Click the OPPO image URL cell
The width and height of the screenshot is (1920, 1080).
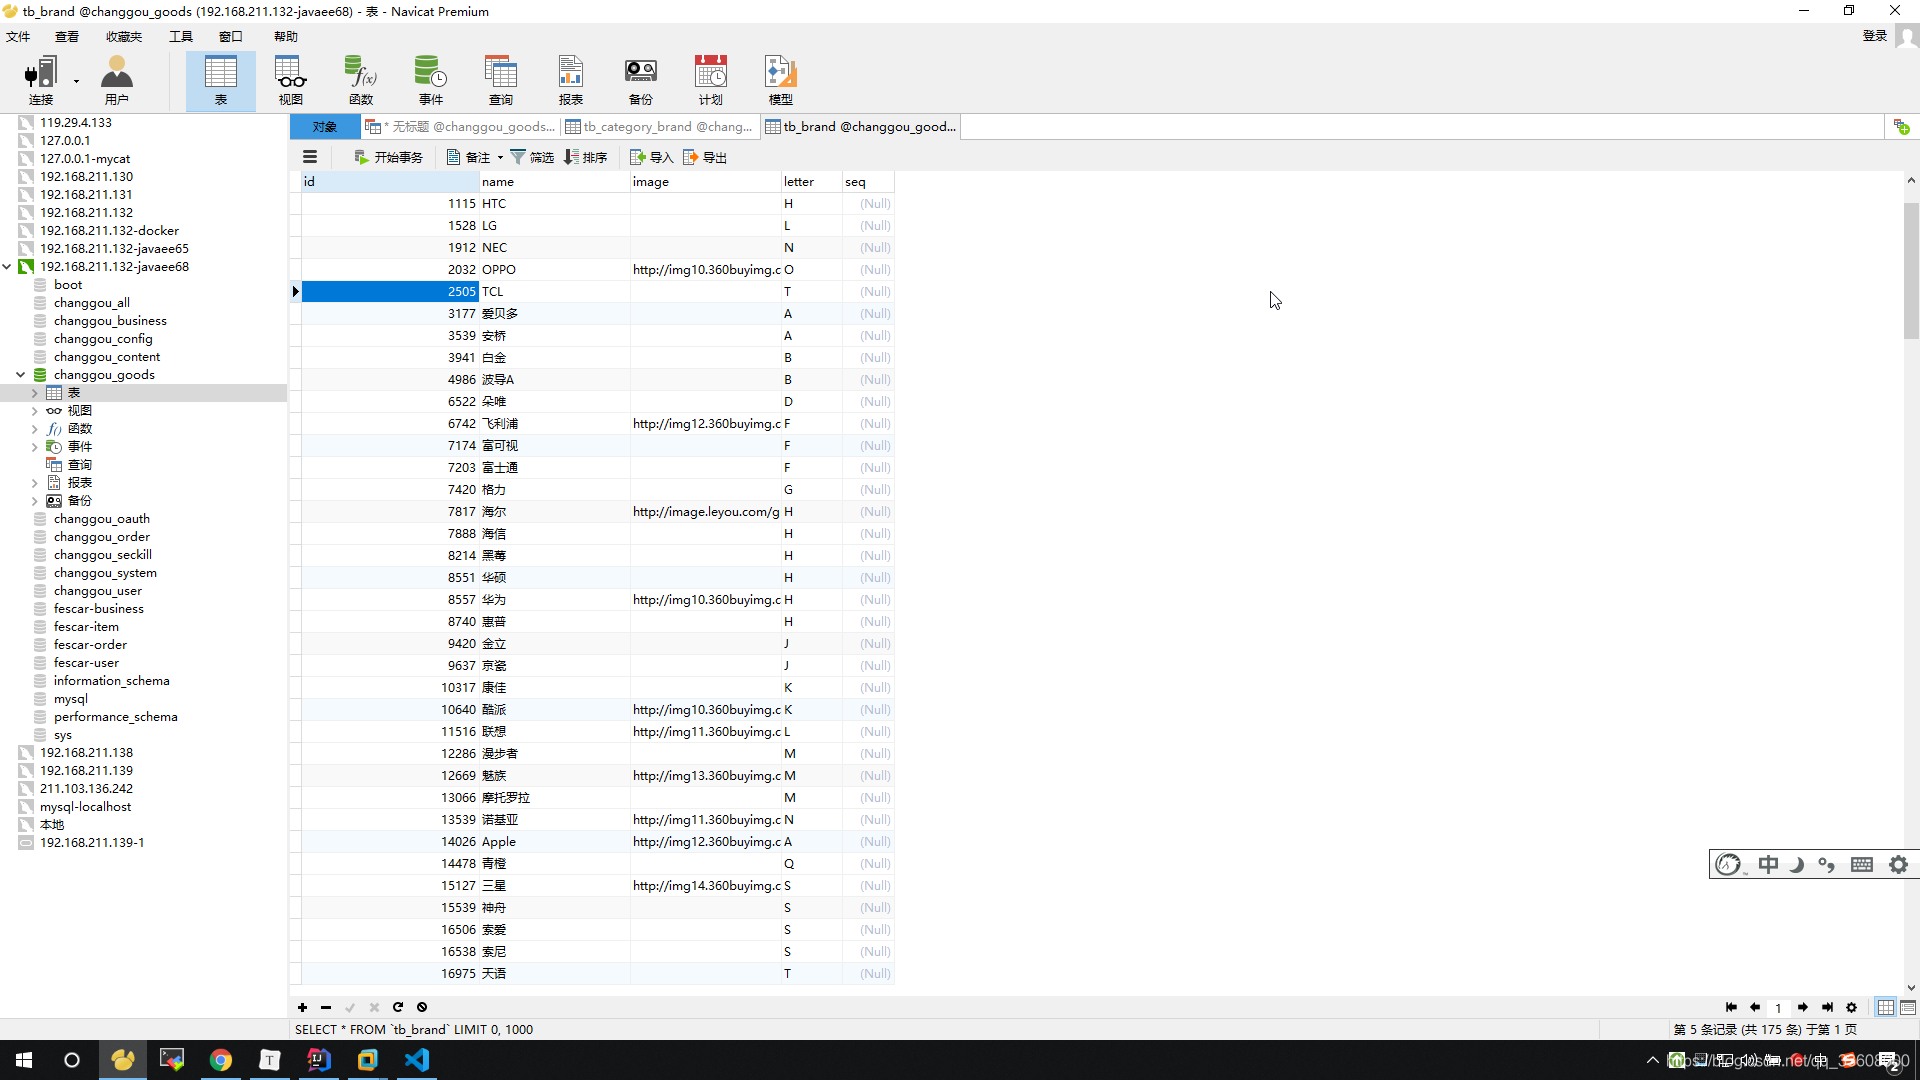[706, 269]
